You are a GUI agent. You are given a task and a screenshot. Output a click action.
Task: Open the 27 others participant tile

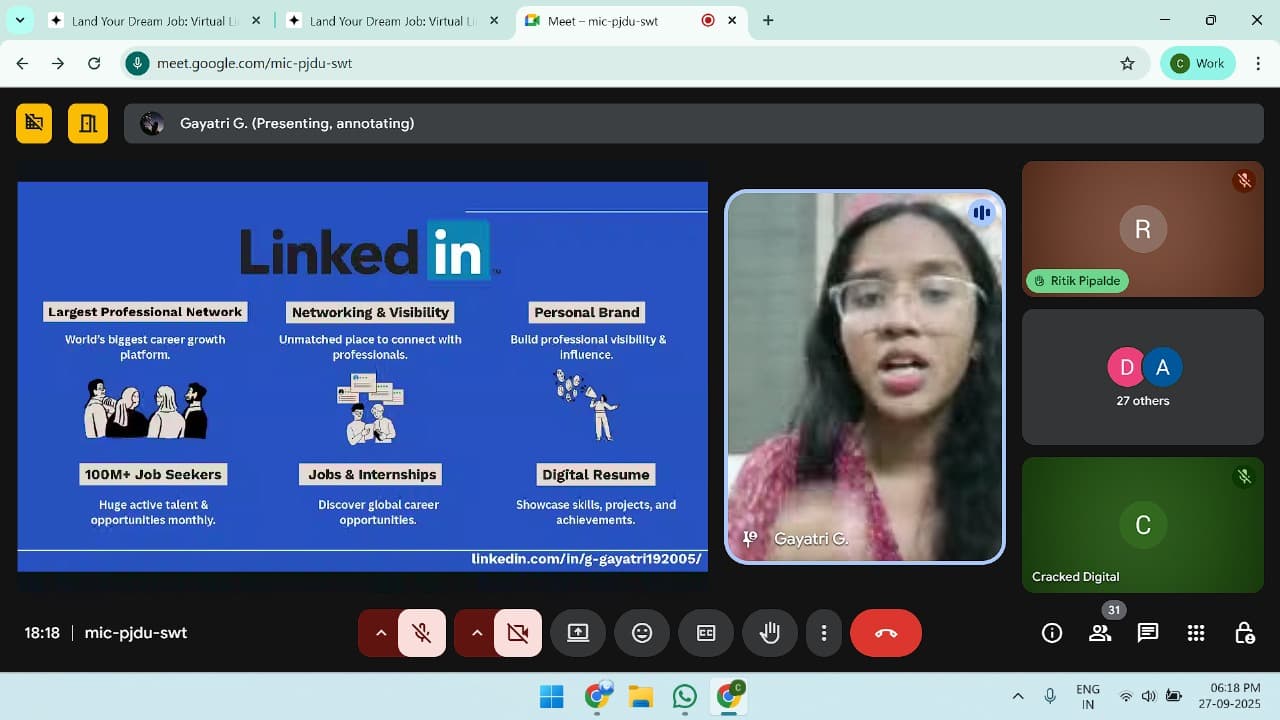[x=1142, y=377]
